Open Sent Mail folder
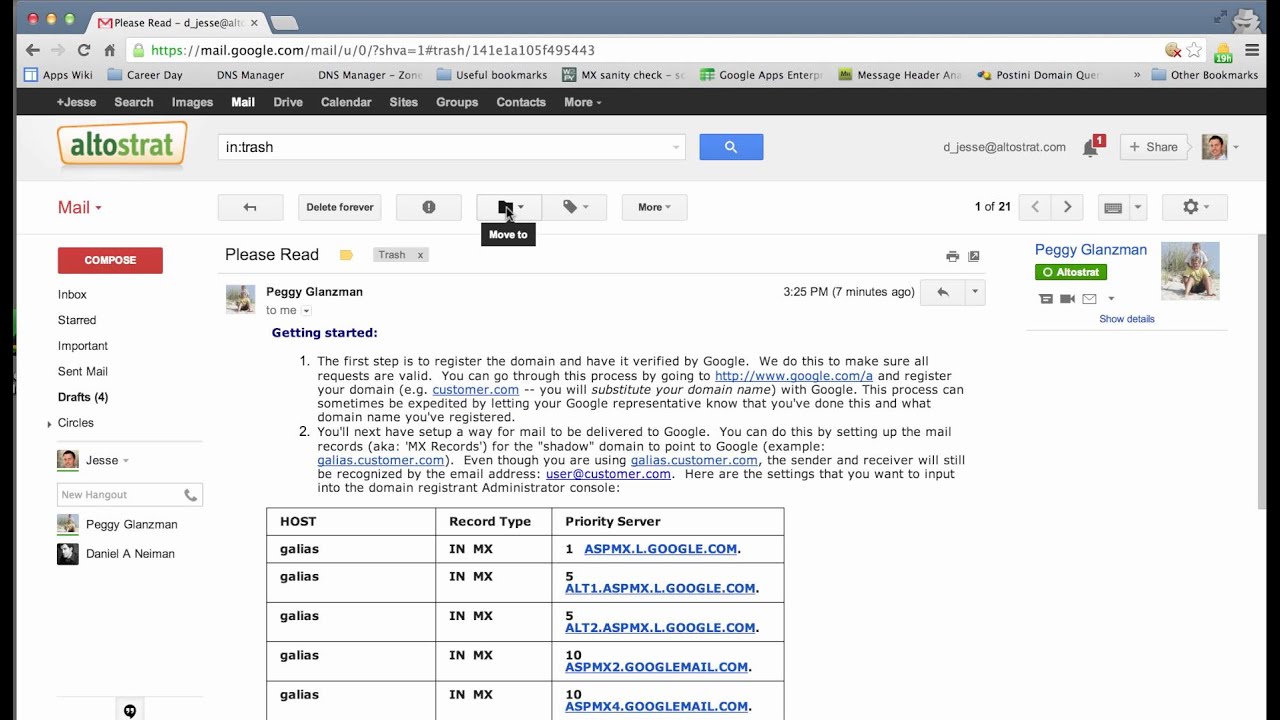Image resolution: width=1280 pixels, height=720 pixels. point(83,372)
